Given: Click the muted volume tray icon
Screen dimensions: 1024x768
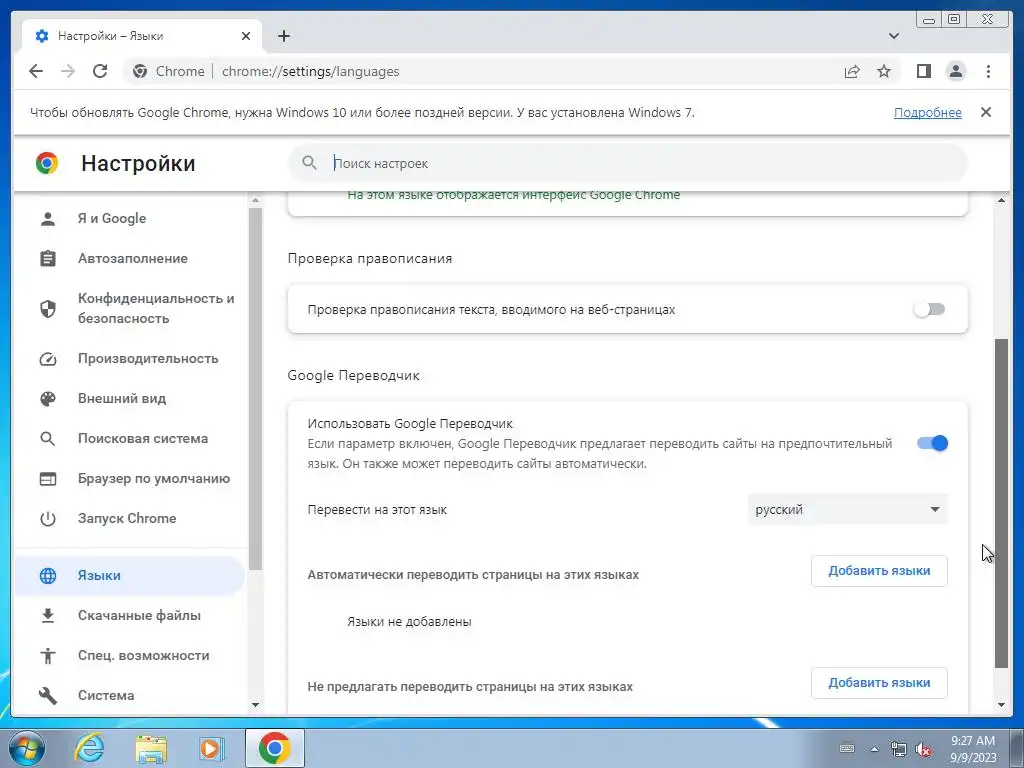Looking at the screenshot, I should tap(923, 749).
